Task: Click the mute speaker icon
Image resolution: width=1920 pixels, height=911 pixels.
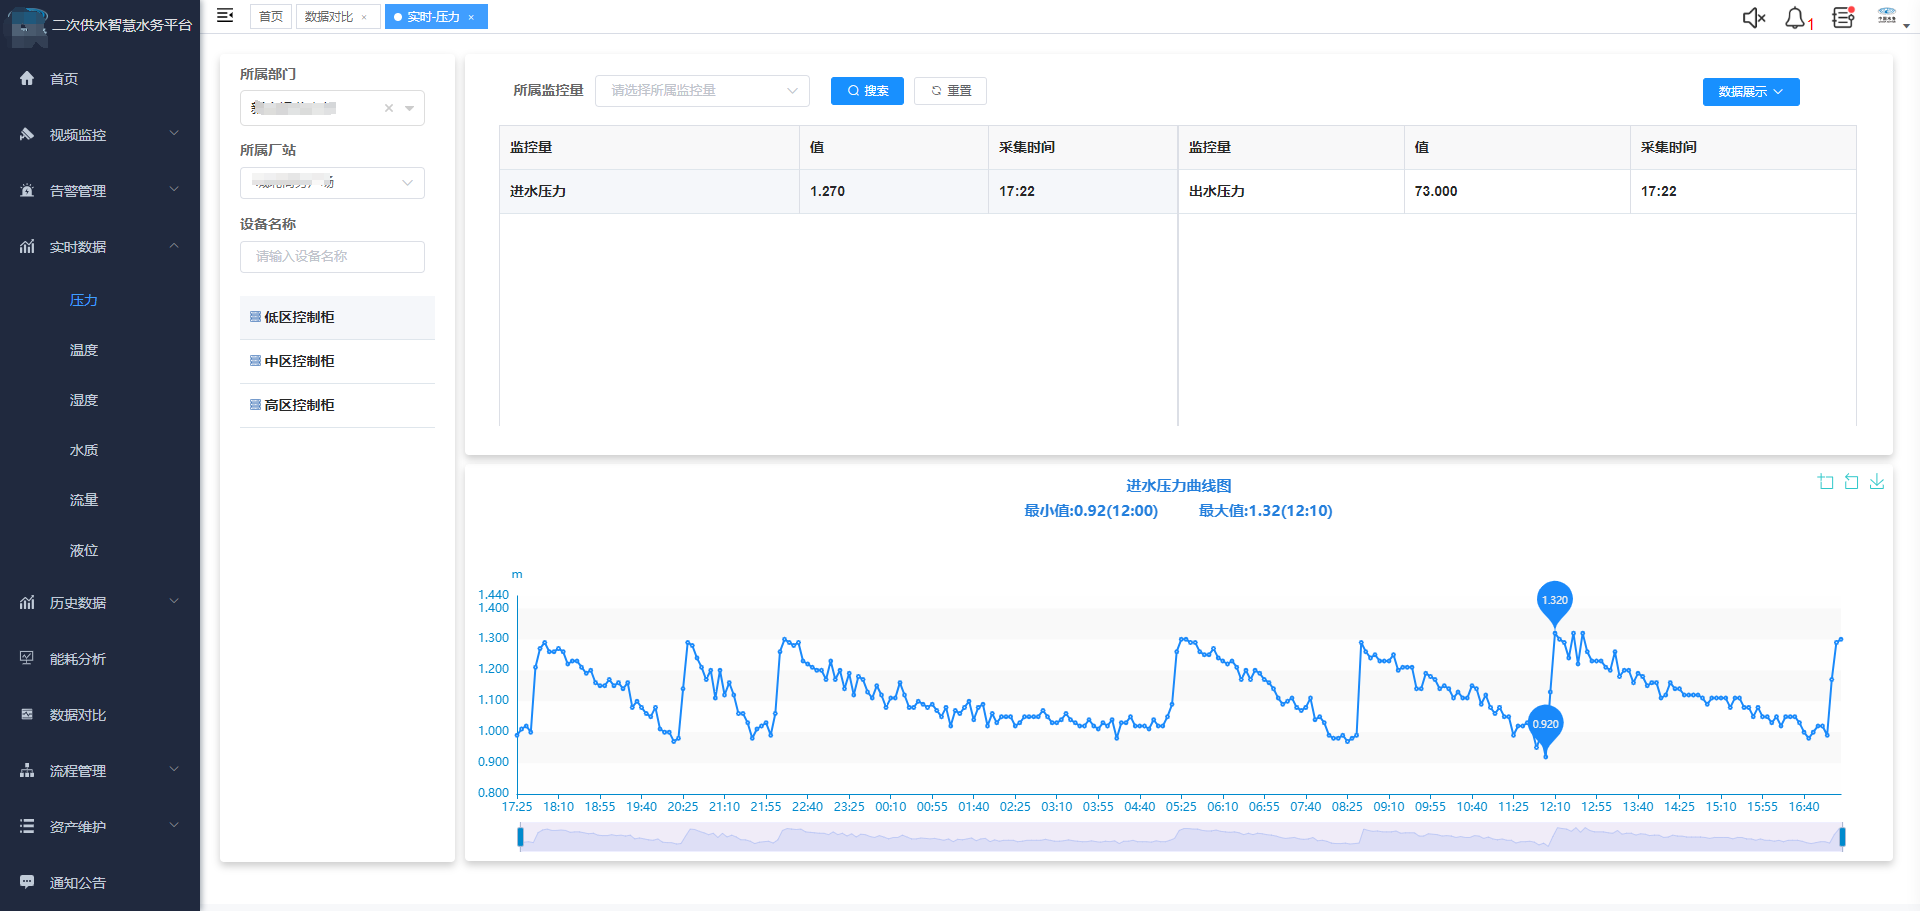Action: [1754, 18]
